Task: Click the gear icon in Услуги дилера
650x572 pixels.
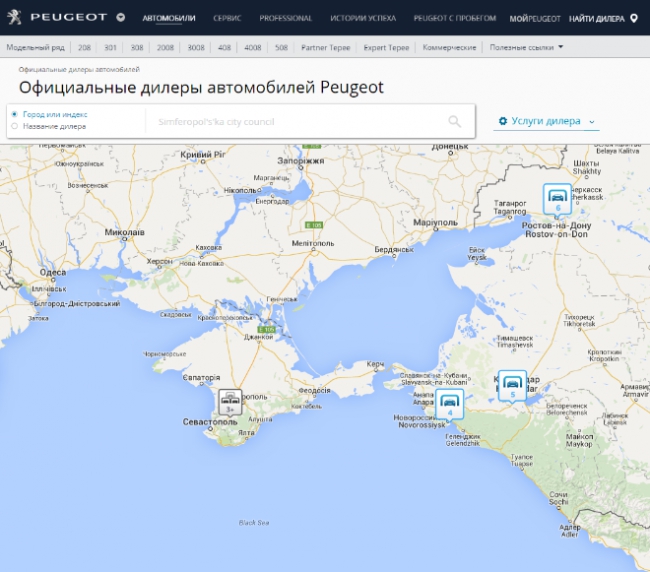Action: 503,121
